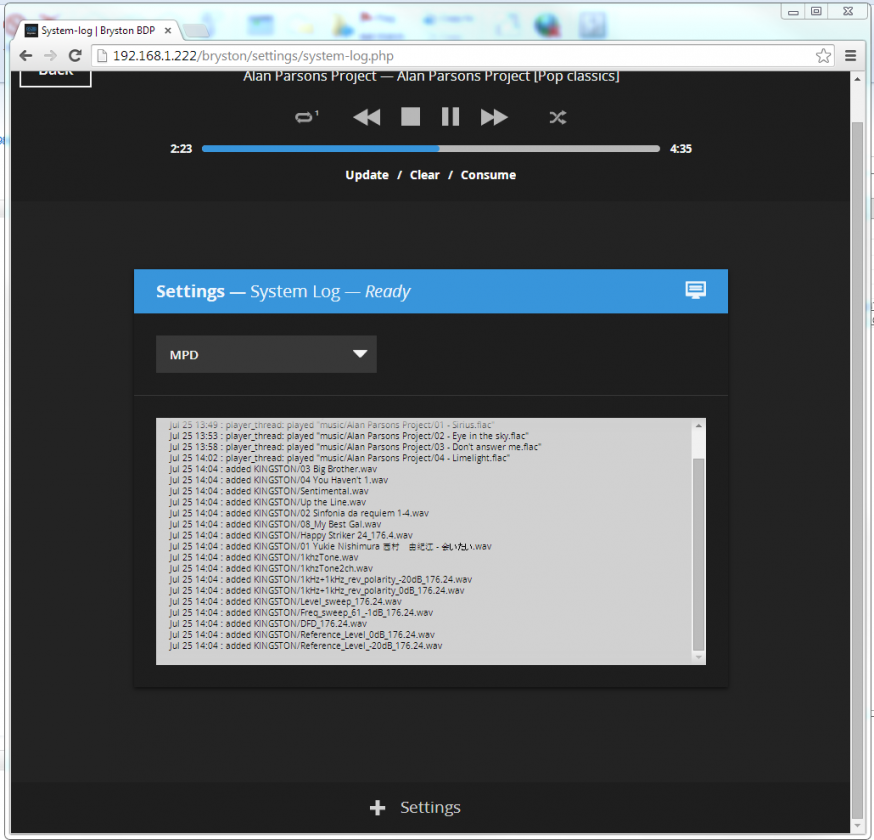Maximize the browser window

coord(816,11)
